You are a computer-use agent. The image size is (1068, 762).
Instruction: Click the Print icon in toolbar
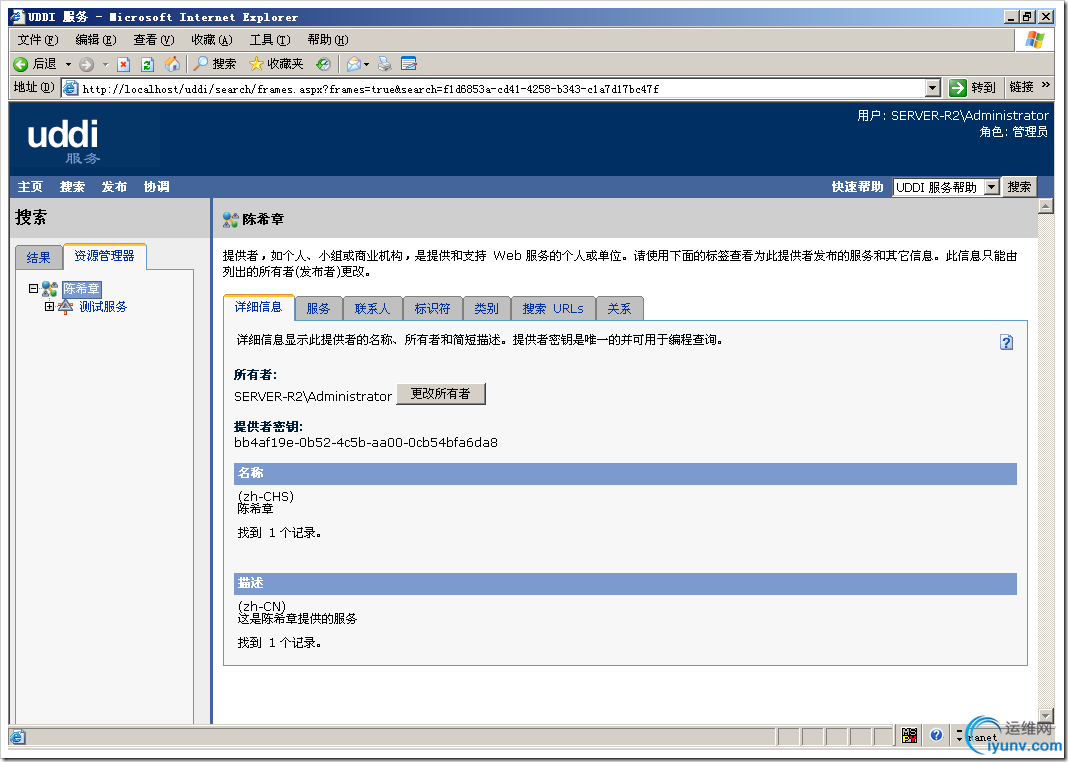tap(385, 64)
